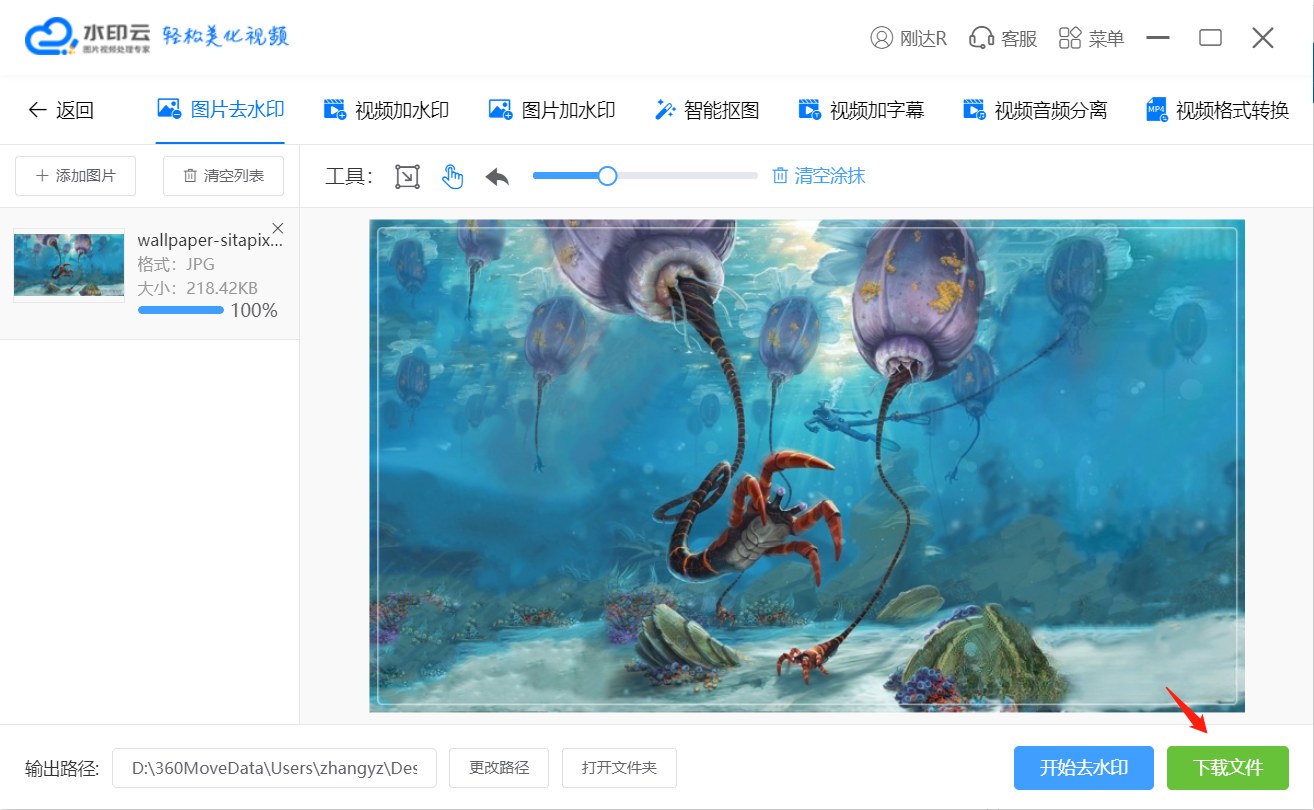Click the 清空列表 button
The height and width of the screenshot is (810, 1314).
coord(223,176)
